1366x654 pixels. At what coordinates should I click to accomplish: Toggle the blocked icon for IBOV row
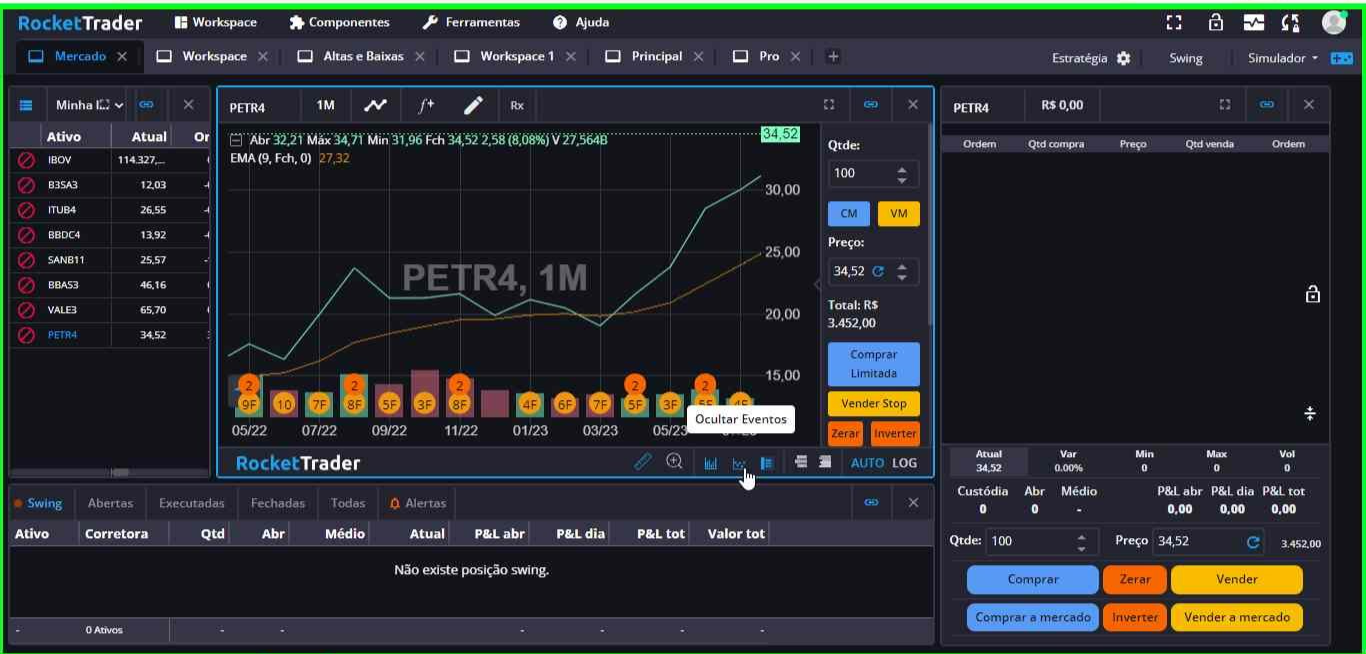pyautogui.click(x=27, y=160)
